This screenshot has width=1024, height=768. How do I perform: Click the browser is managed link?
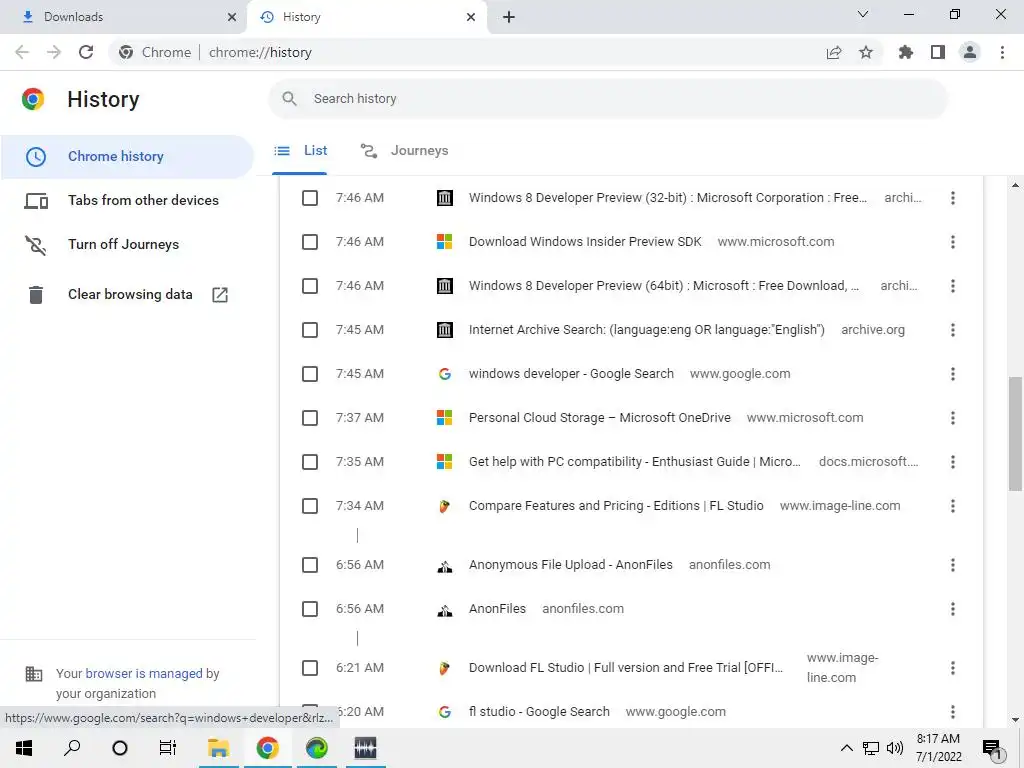point(144,673)
